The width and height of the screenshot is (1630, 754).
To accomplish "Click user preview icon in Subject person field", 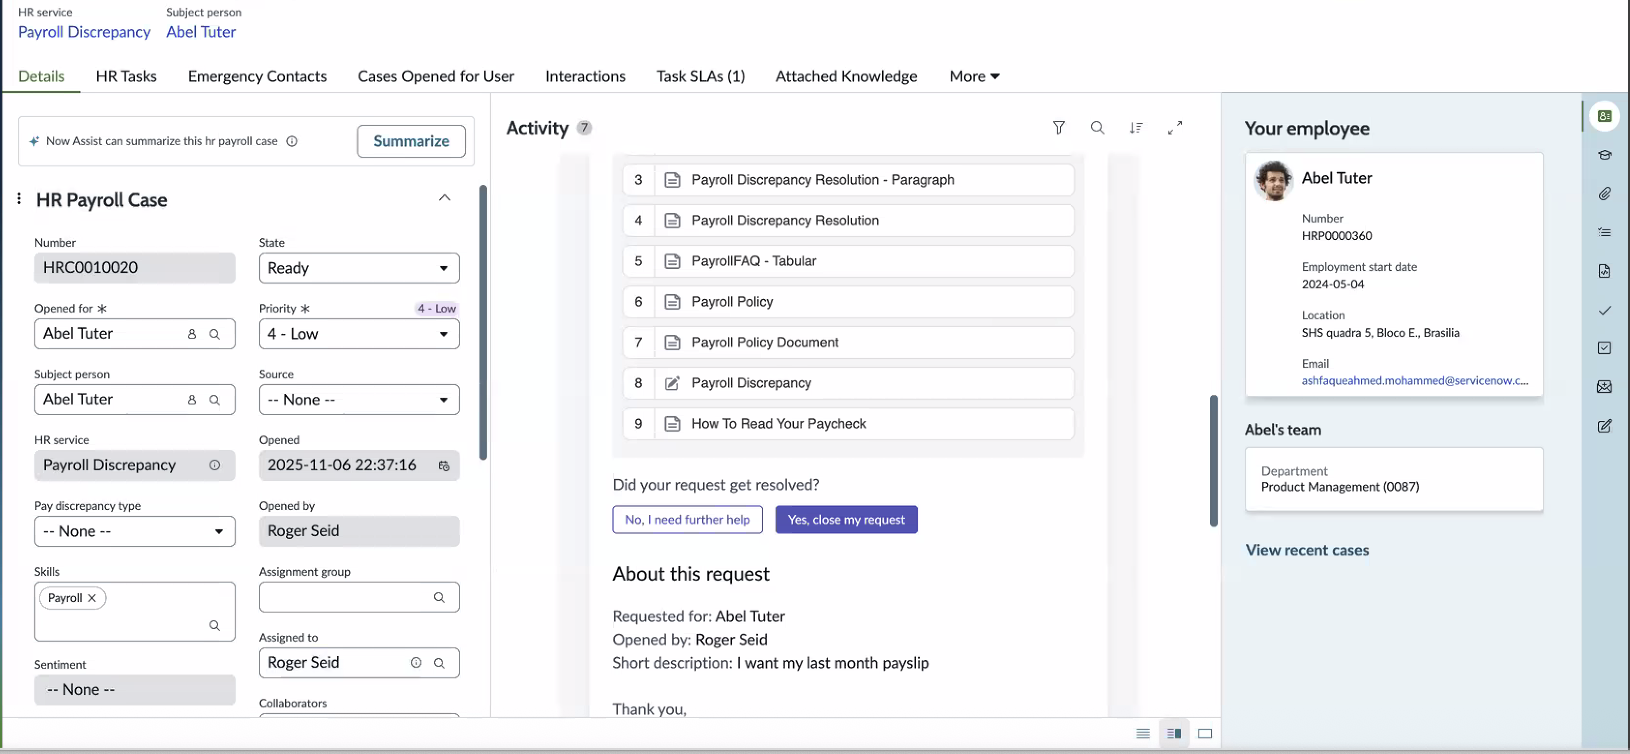I will [x=192, y=400].
